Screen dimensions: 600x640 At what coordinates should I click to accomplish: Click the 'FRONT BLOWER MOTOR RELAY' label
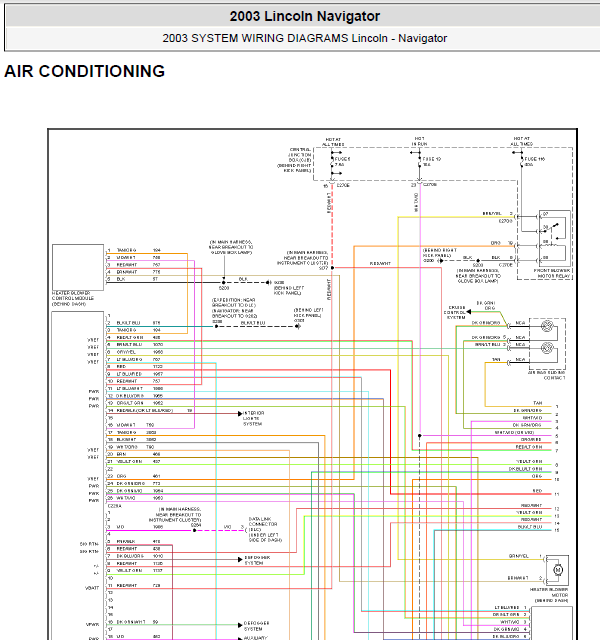[552, 273]
